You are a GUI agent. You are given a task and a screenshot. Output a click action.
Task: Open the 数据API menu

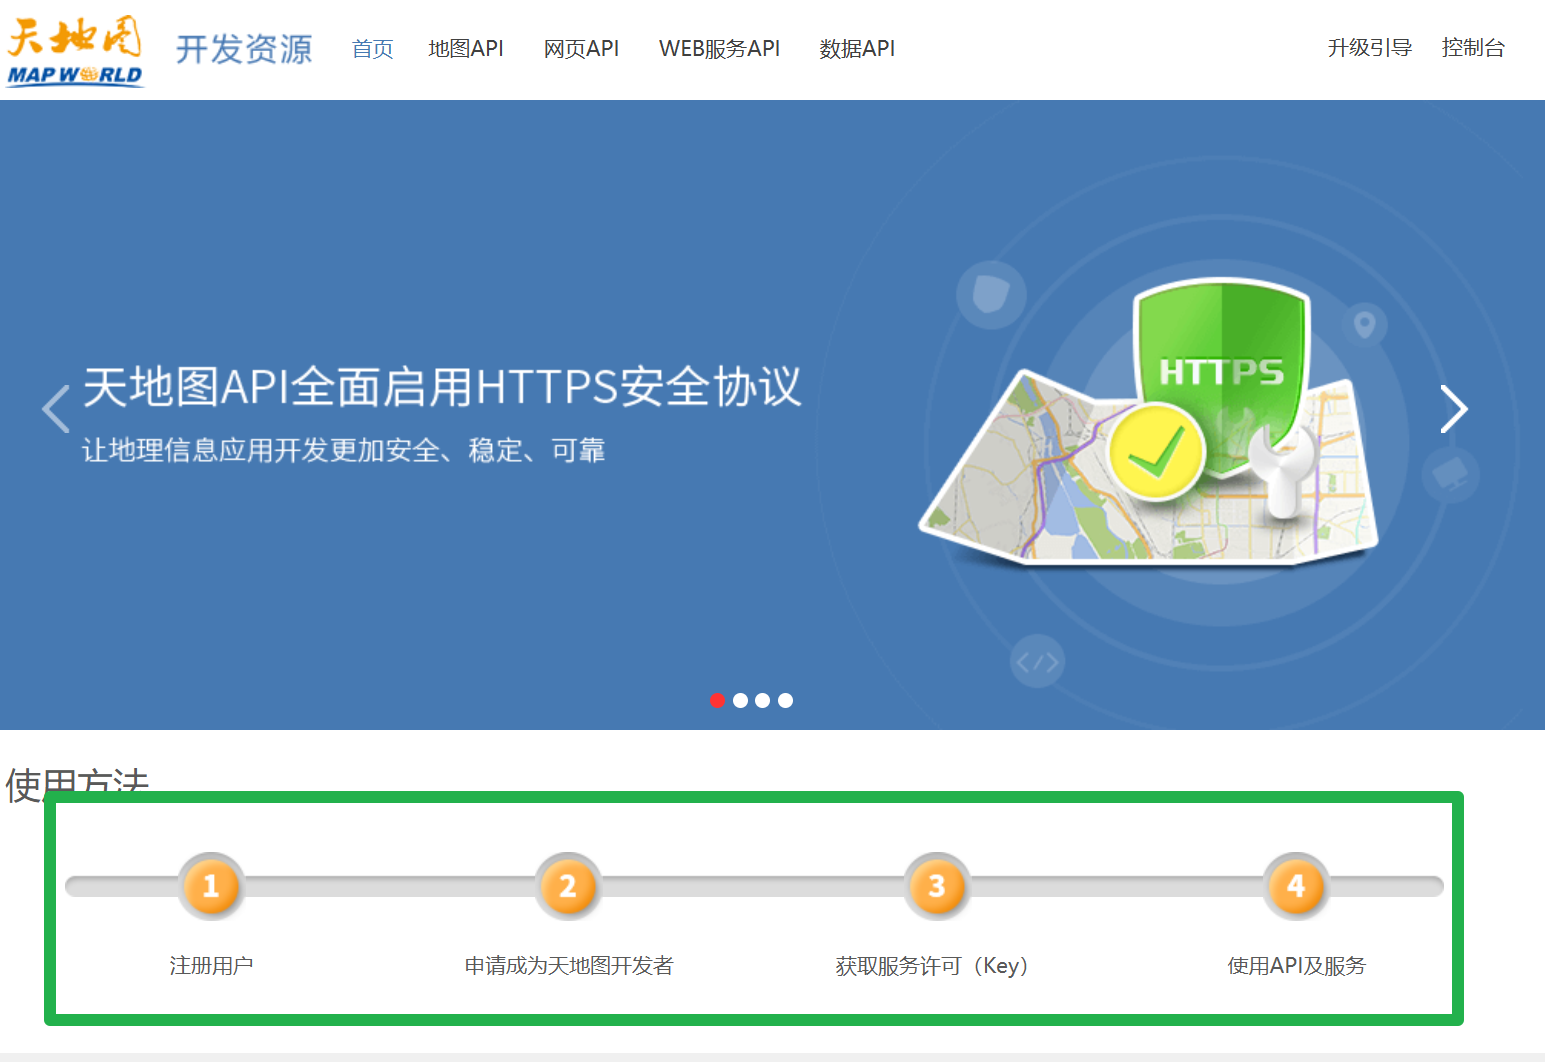tap(857, 48)
